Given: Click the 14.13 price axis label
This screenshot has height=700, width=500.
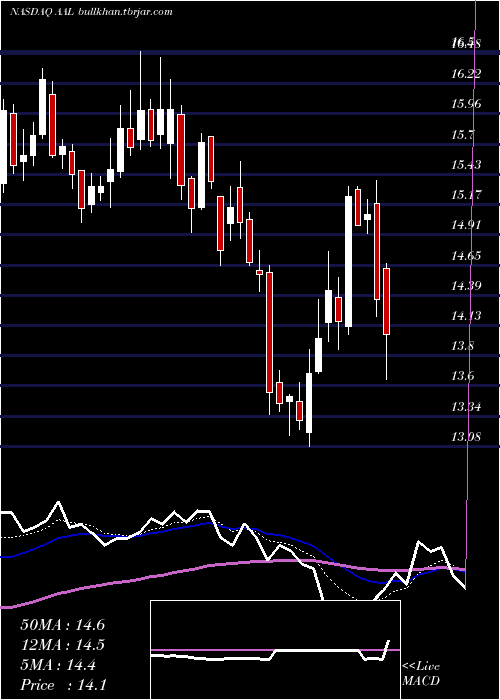Looking at the screenshot, I should coord(466,316).
